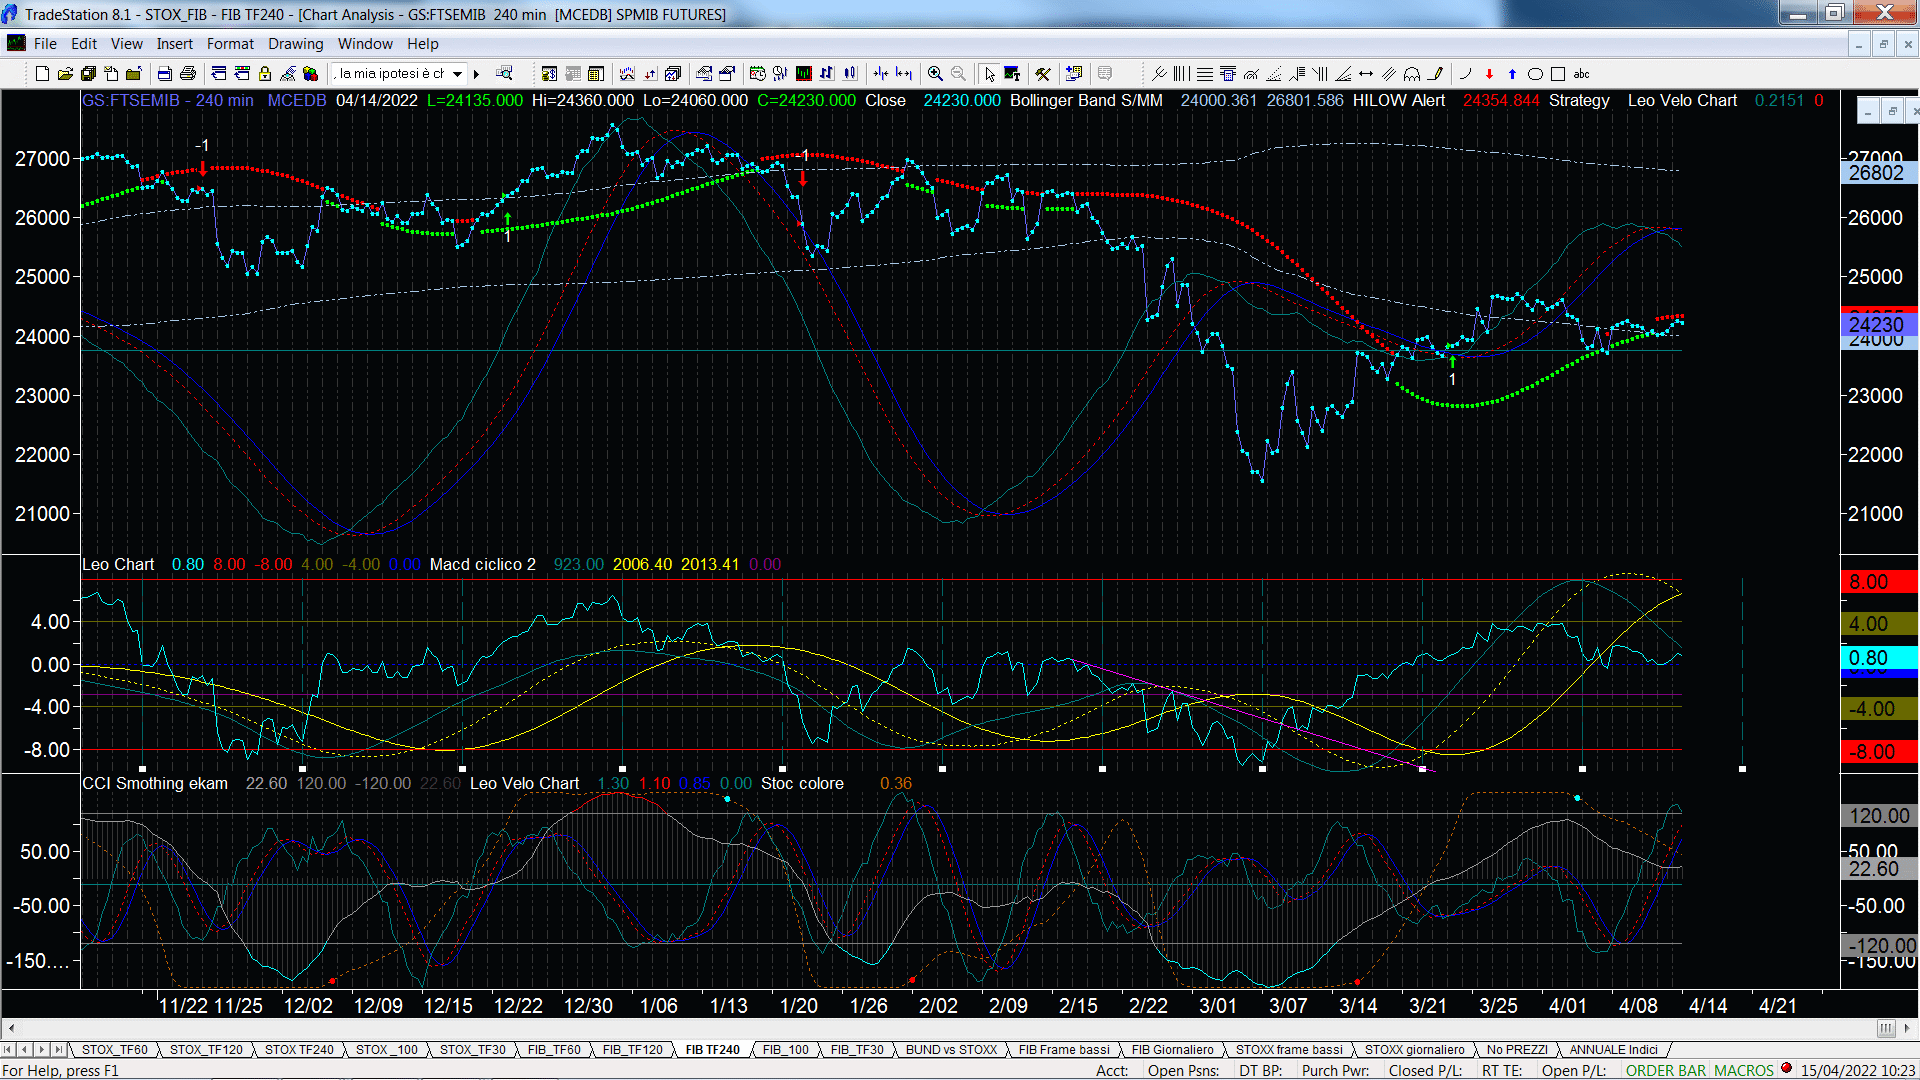Click the zoom in magnifier icon
Screen dimensions: 1920x1080
click(935, 73)
